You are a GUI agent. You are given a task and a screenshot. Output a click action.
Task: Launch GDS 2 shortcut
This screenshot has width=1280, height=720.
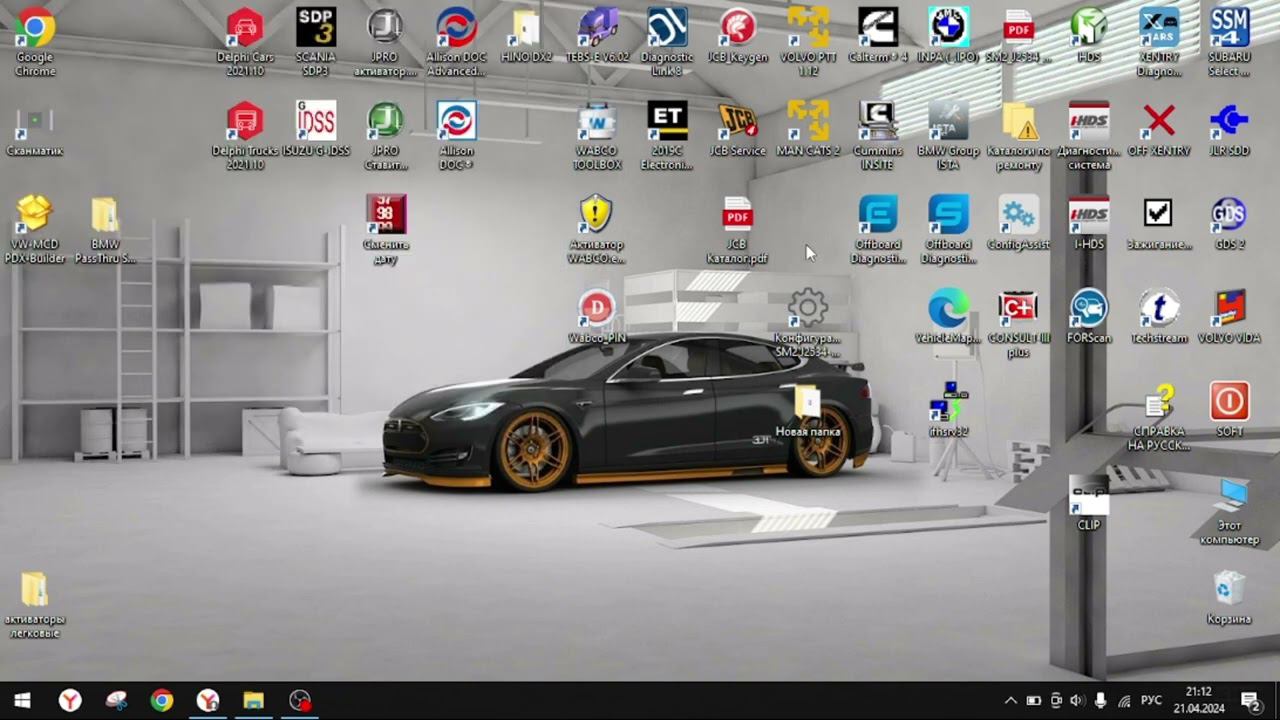[1229, 223]
